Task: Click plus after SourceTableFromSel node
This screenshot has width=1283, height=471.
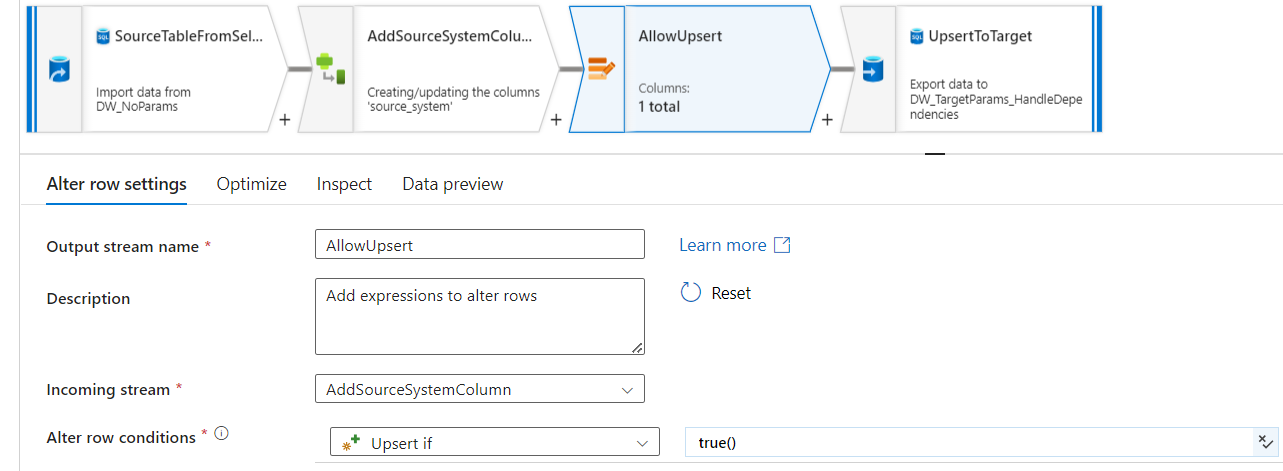Action: point(285,120)
